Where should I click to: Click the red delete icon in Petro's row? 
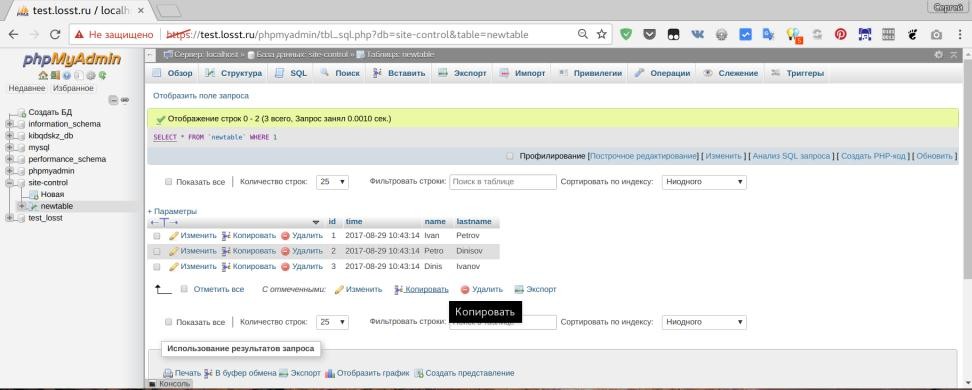point(285,251)
